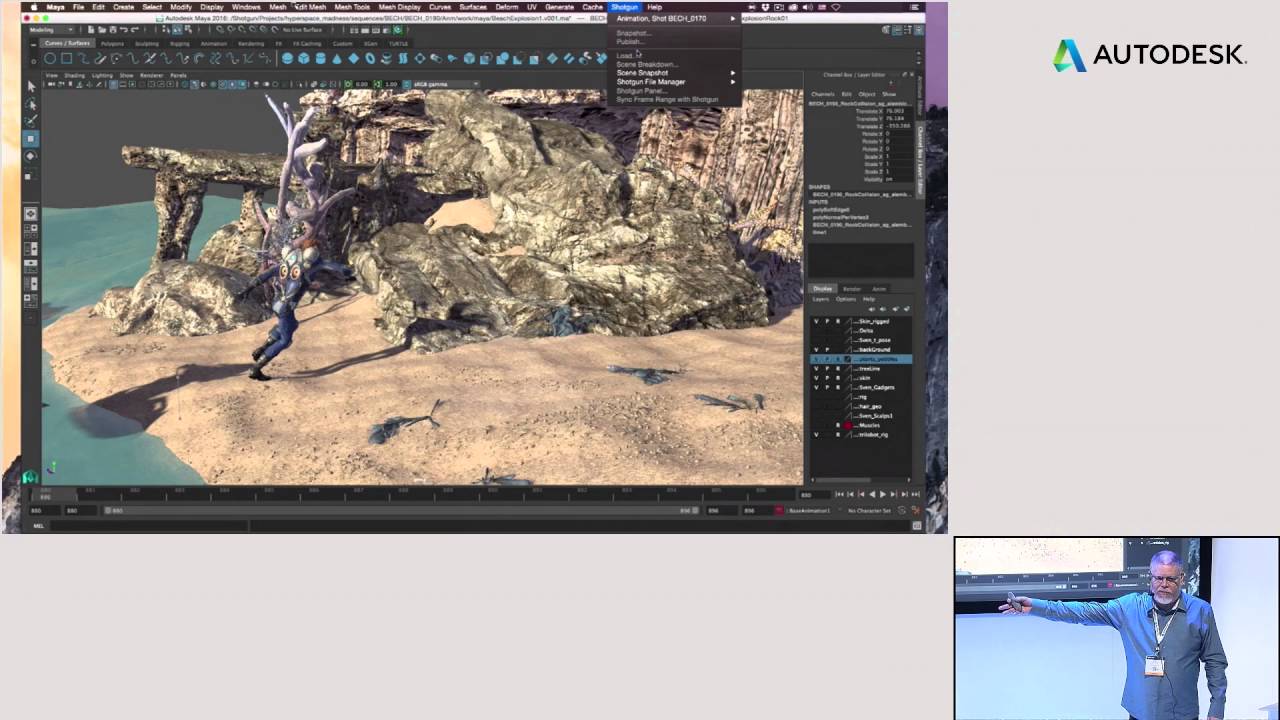
Task: Toggle visibility of backGround layer
Action: click(816, 349)
